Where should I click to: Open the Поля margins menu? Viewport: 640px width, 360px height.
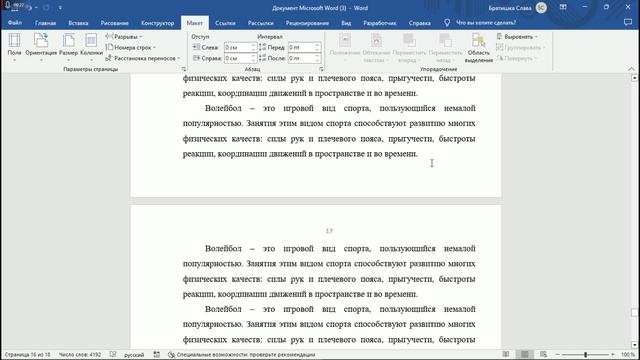(x=14, y=47)
